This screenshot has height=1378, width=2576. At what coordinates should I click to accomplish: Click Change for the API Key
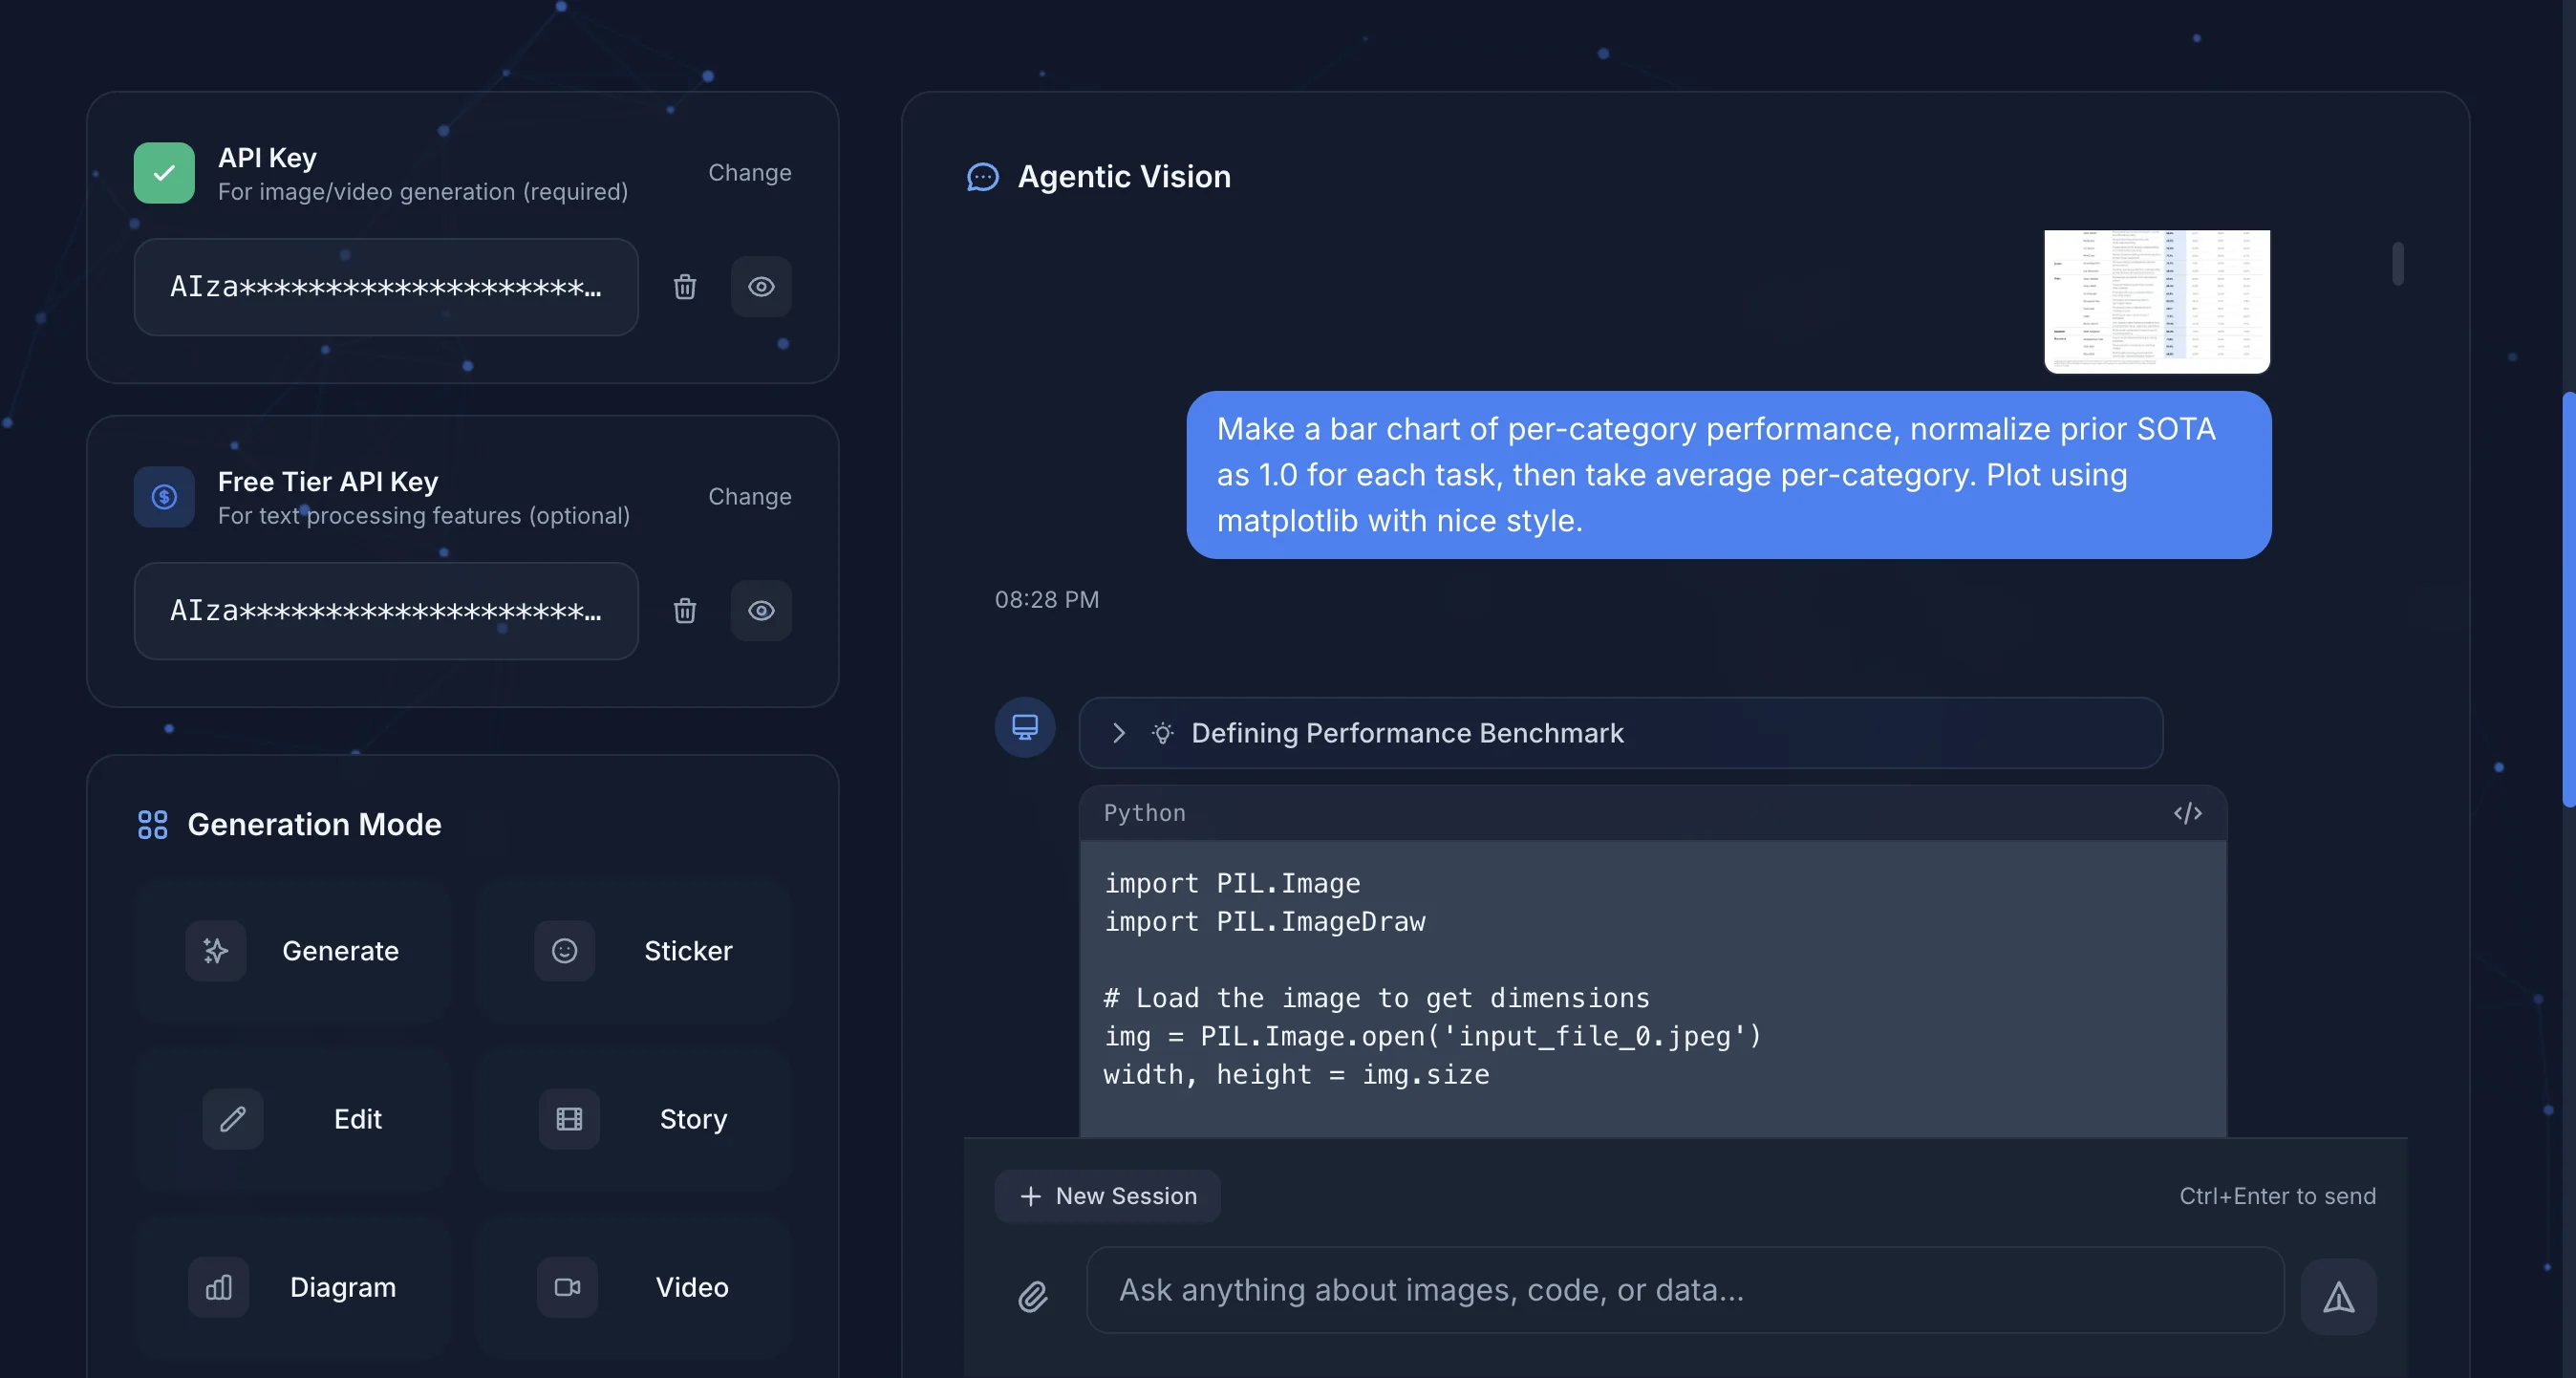tap(749, 172)
